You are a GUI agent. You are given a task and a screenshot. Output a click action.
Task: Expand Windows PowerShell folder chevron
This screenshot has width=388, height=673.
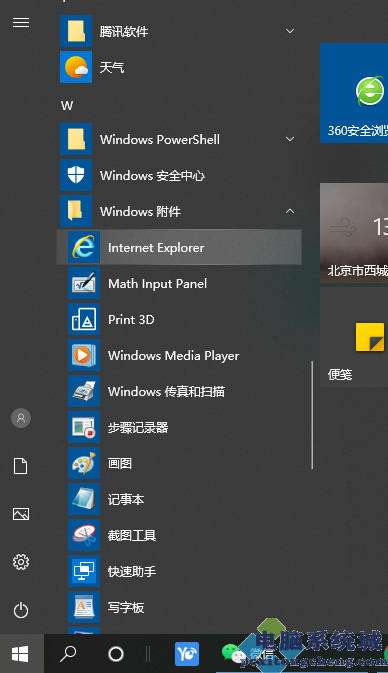[290, 139]
